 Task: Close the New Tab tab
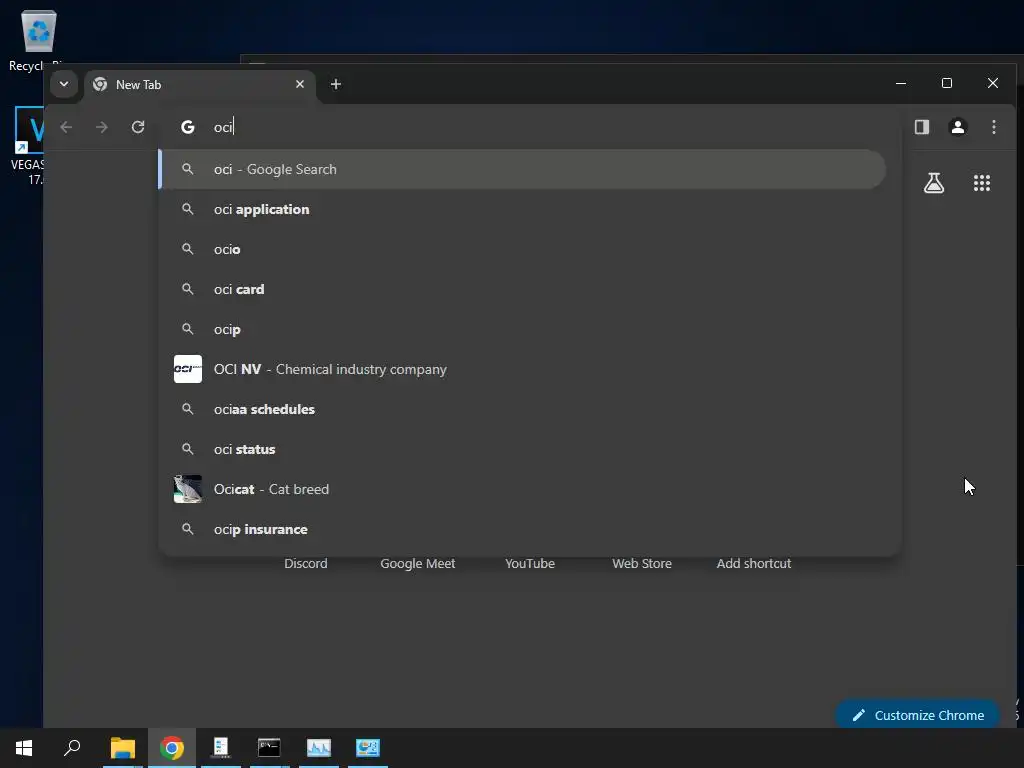[x=300, y=84]
